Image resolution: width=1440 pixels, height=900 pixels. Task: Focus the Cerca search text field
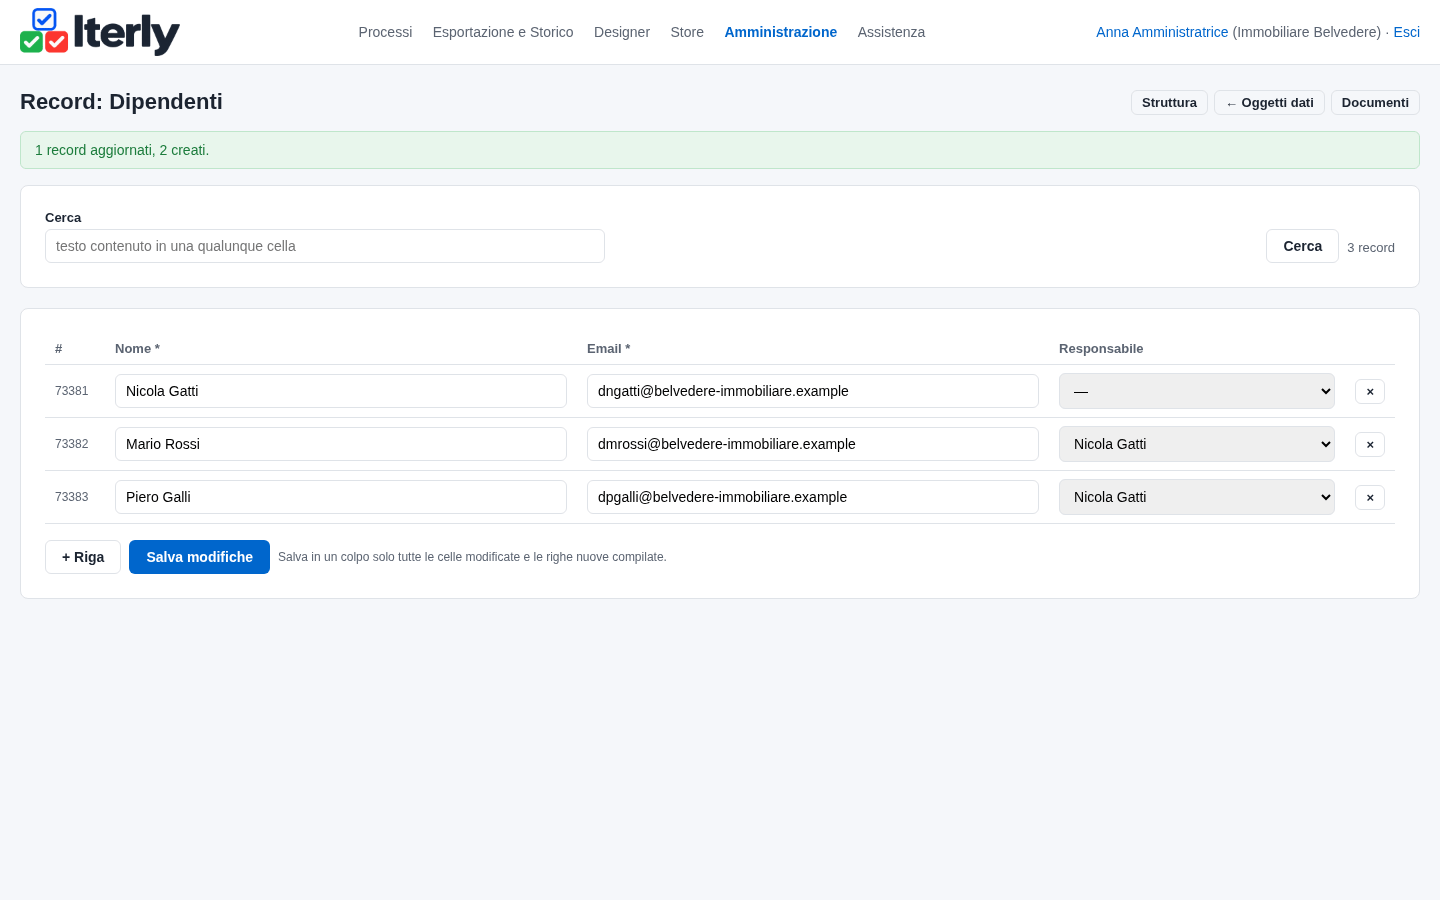[325, 246]
